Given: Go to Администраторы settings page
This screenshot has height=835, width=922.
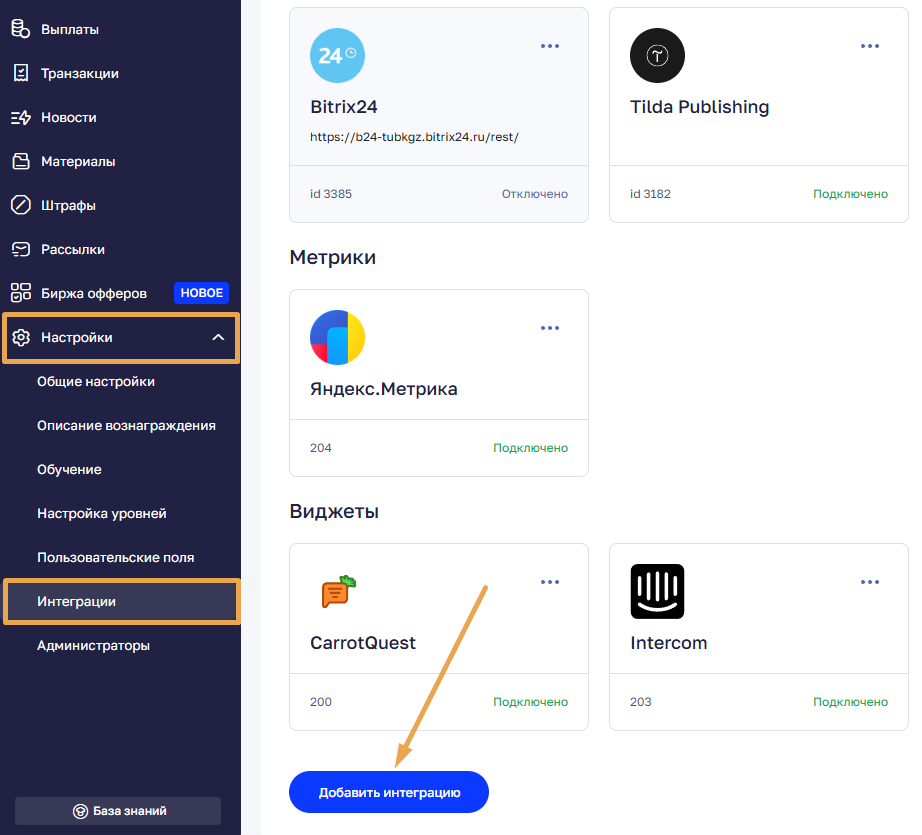Looking at the screenshot, I should (x=93, y=646).
